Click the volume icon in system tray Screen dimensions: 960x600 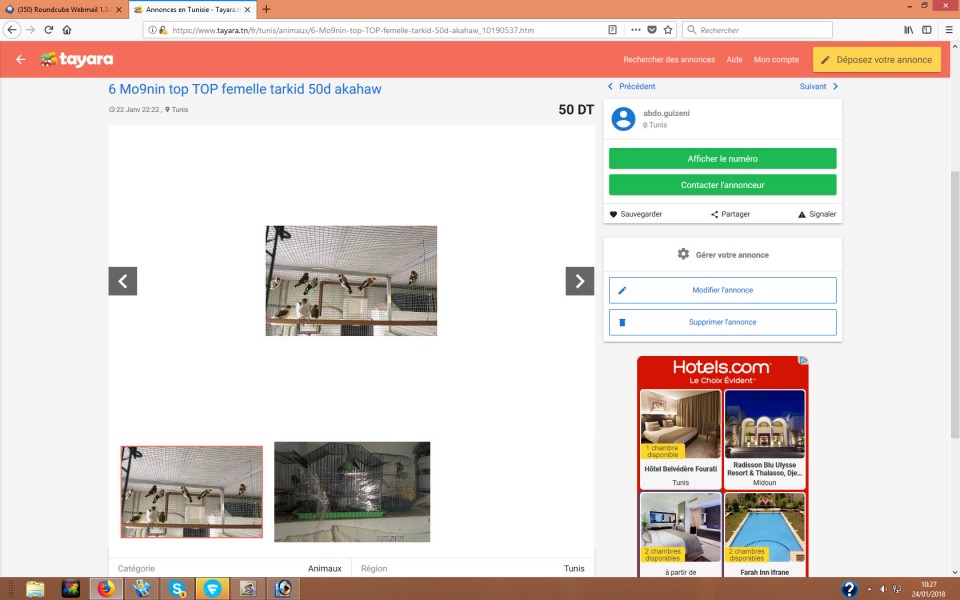pyautogui.click(x=883, y=589)
